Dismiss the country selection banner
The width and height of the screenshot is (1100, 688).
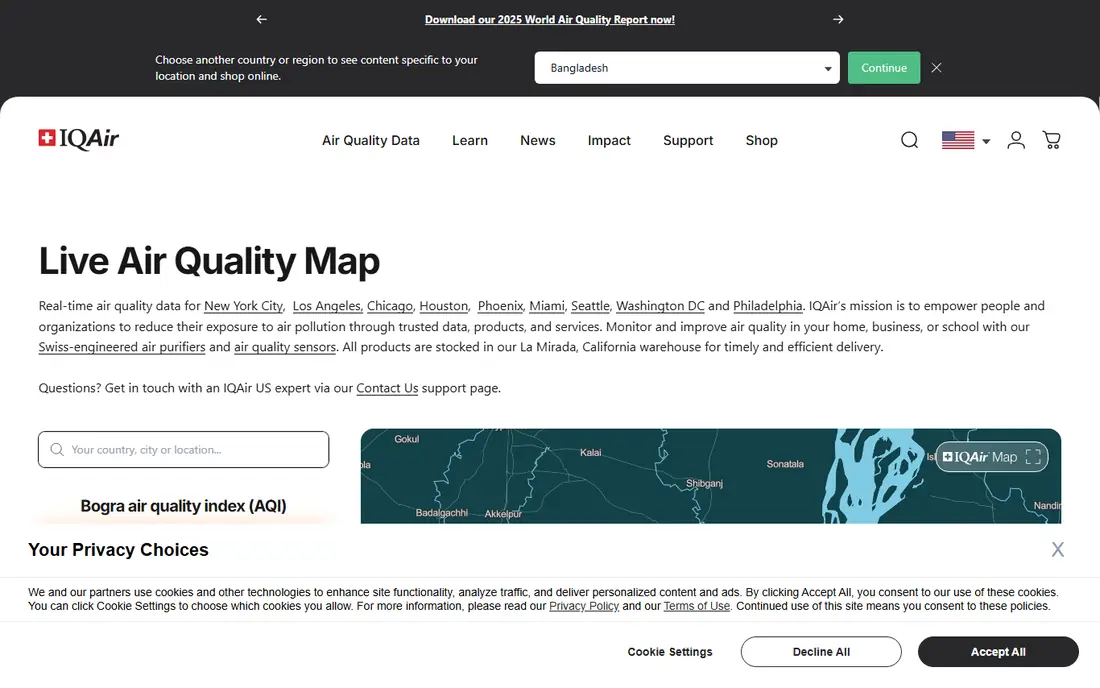[937, 68]
